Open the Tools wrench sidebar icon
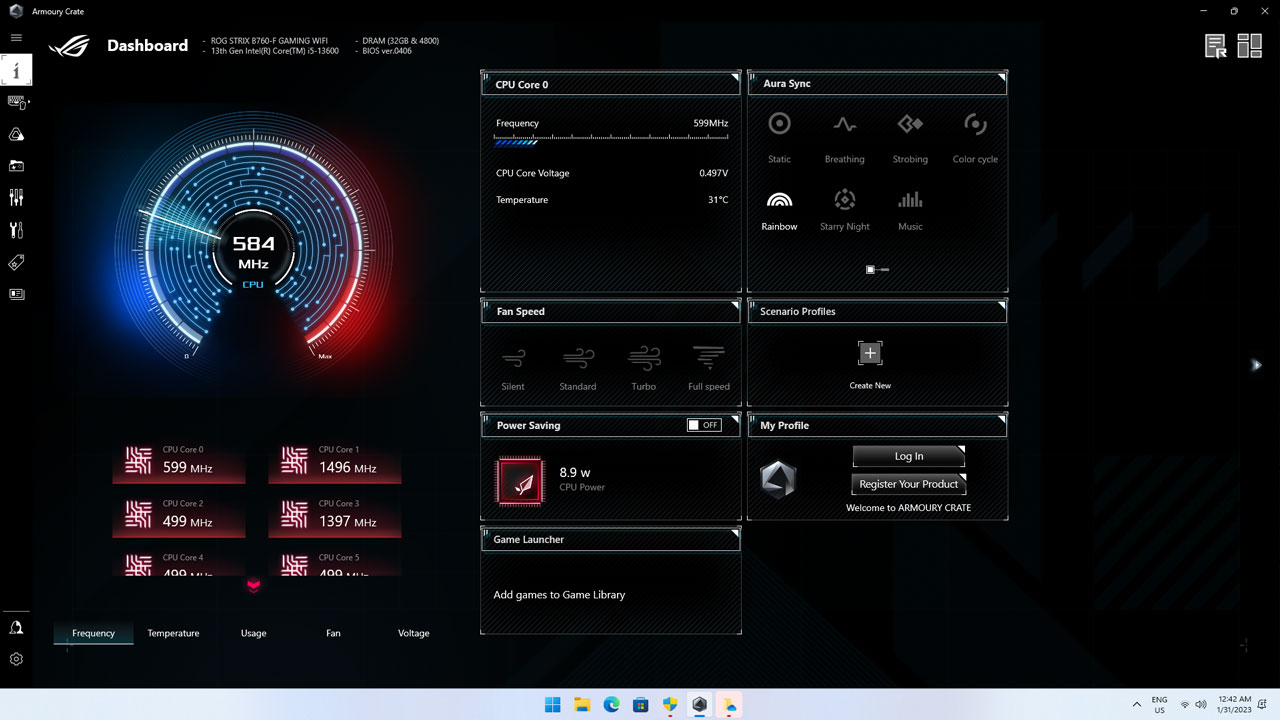The width and height of the screenshot is (1280, 720). click(16, 230)
